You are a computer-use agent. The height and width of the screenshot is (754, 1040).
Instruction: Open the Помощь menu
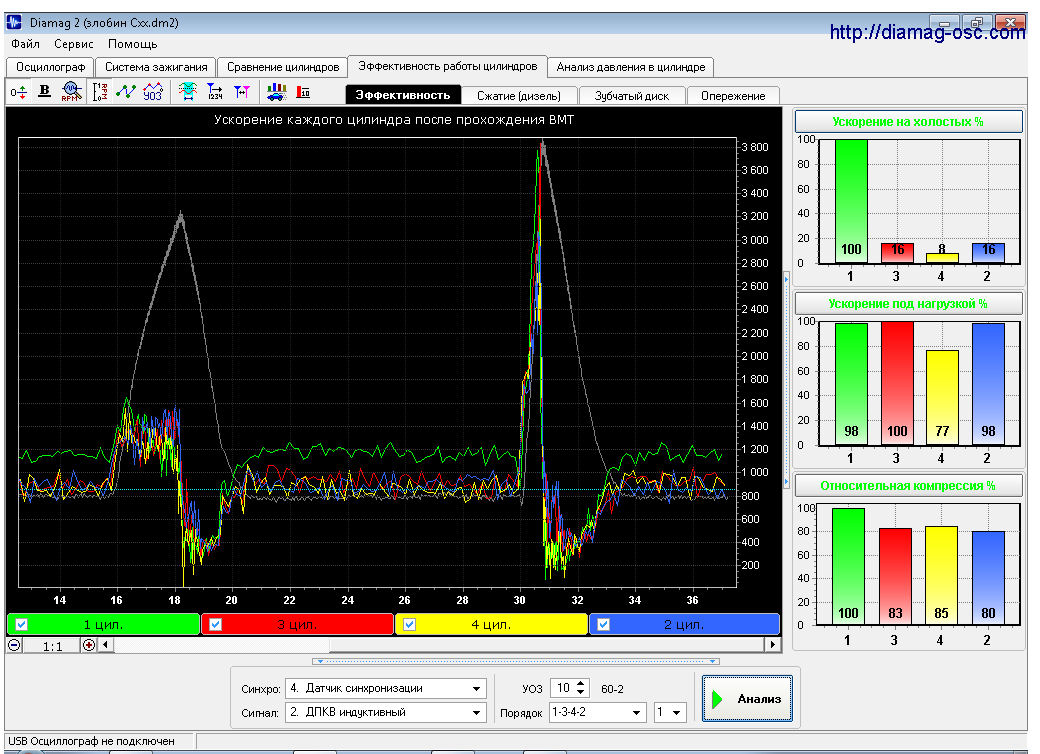pos(133,44)
